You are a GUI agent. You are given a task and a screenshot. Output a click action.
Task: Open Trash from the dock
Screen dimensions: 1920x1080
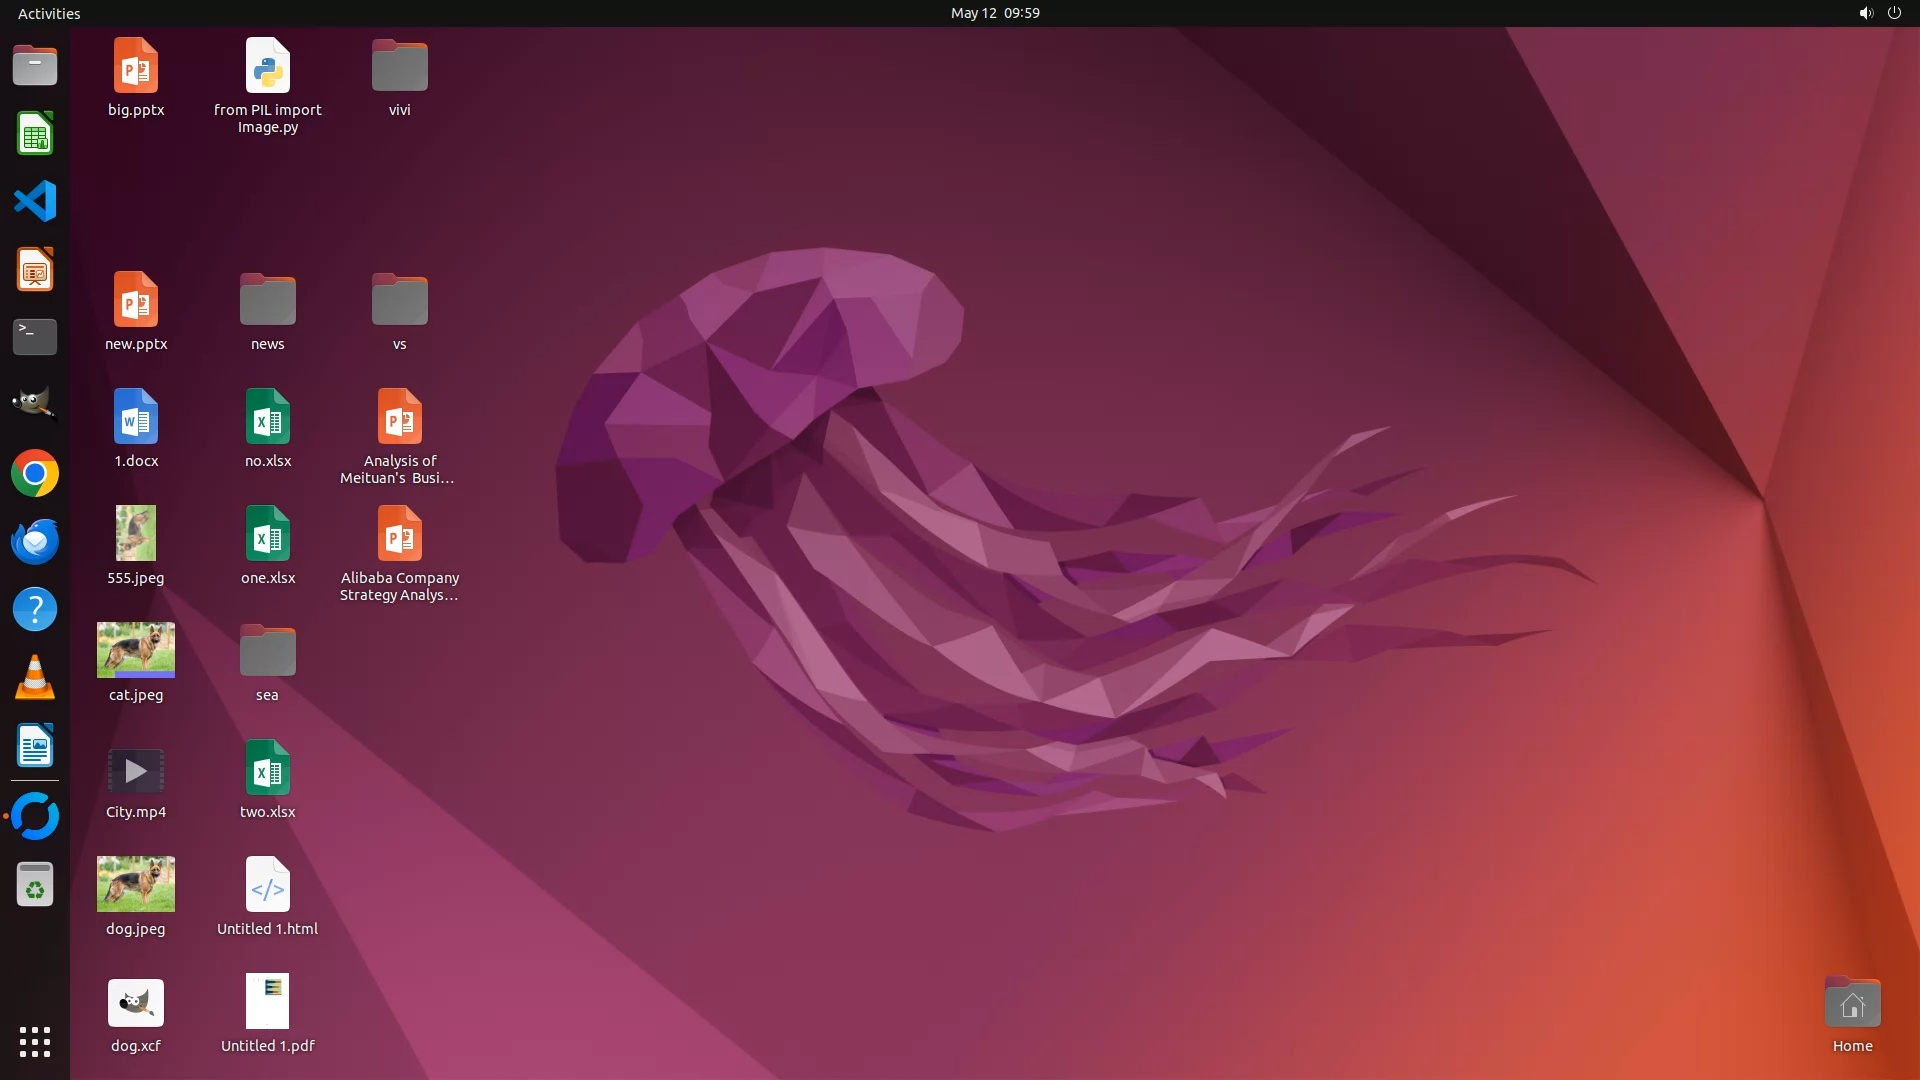[35, 885]
